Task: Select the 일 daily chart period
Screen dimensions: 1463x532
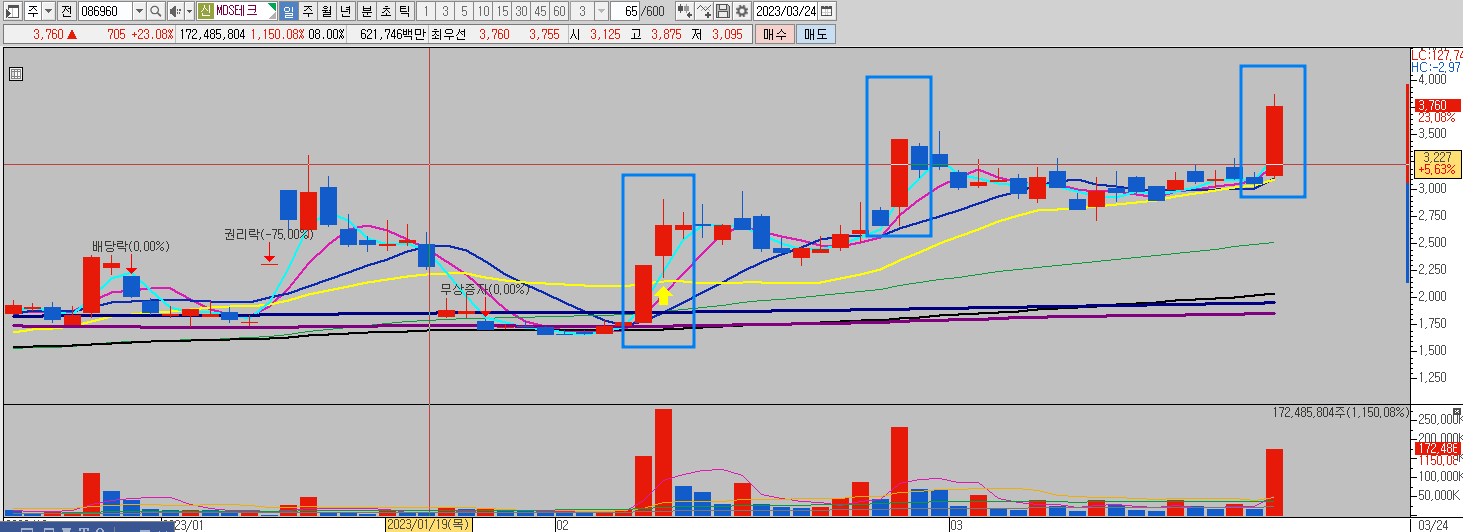Action: (288, 11)
